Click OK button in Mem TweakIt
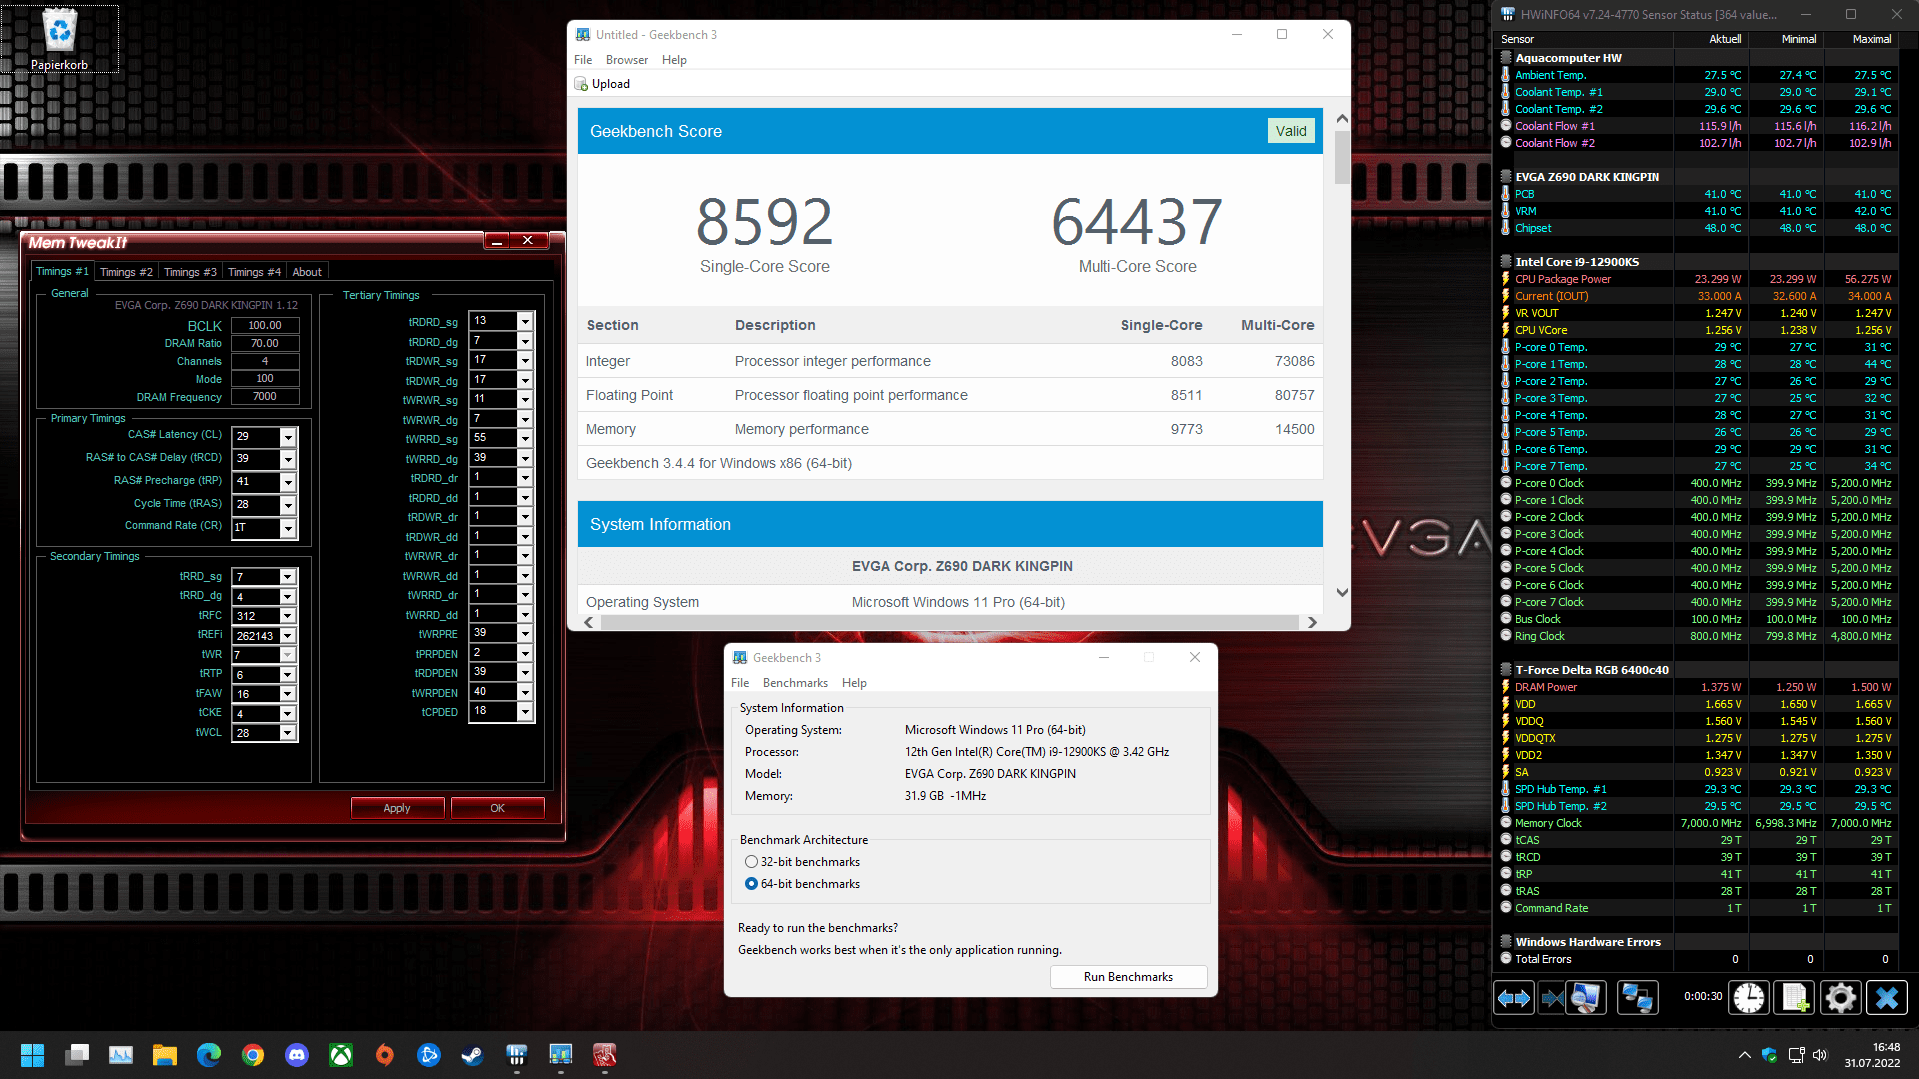 point(497,808)
